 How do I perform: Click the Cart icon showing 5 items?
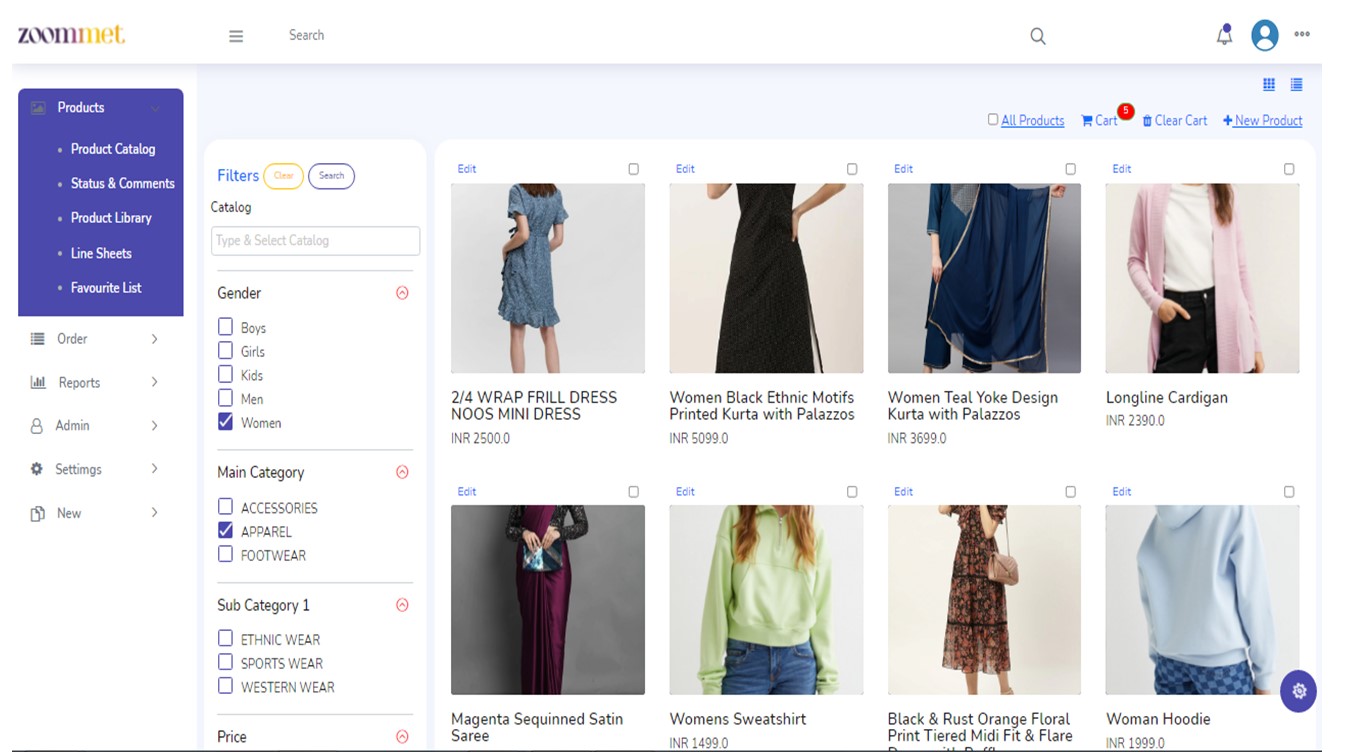click(1100, 120)
